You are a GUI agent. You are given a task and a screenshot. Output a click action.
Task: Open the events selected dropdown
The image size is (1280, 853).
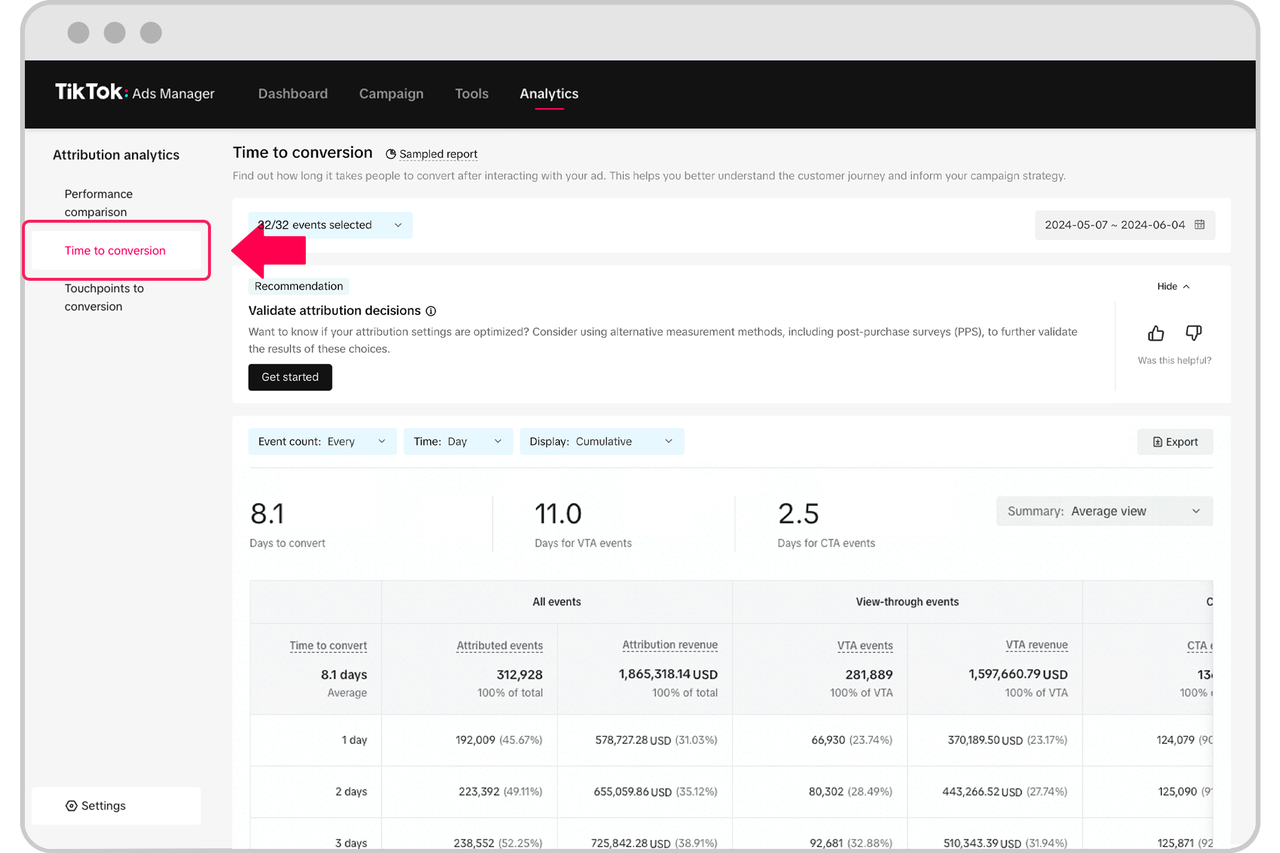point(330,225)
